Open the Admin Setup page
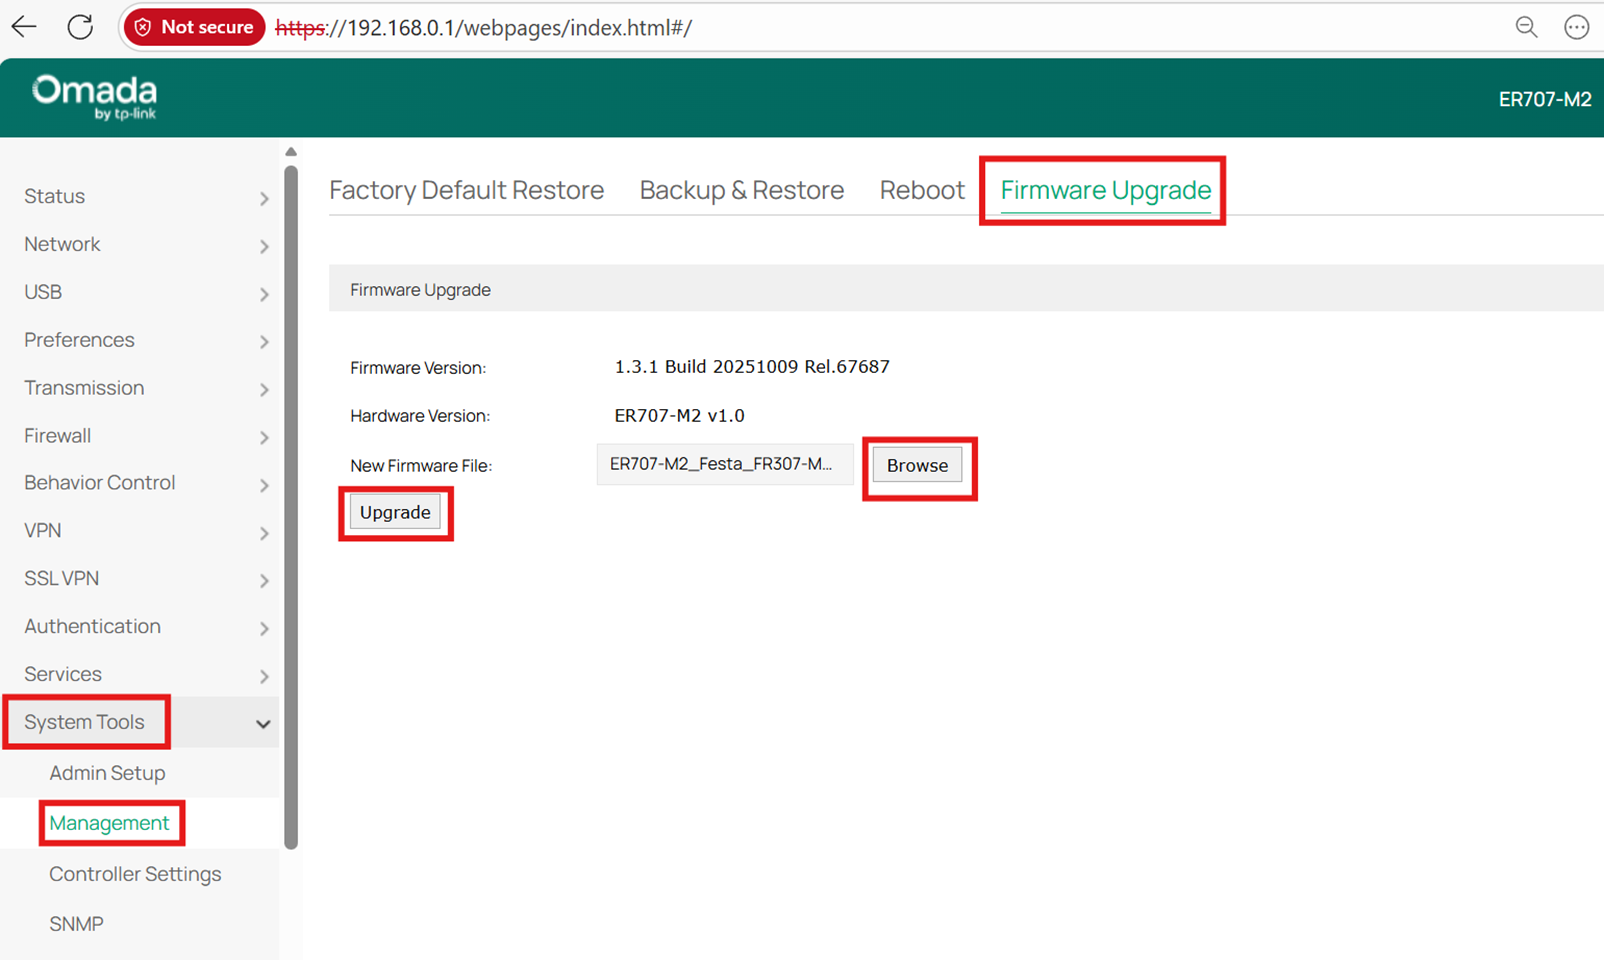The width and height of the screenshot is (1604, 960). [x=107, y=773]
